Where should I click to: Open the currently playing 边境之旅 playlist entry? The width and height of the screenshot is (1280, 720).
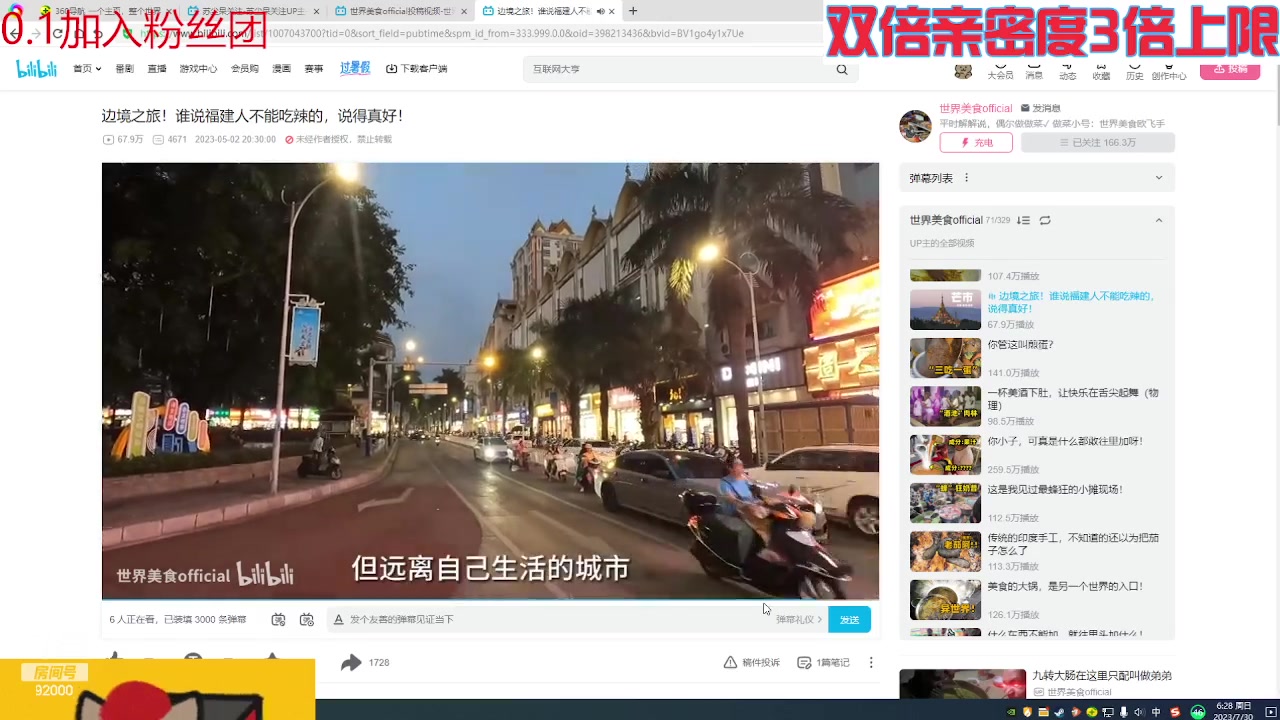1037,310
